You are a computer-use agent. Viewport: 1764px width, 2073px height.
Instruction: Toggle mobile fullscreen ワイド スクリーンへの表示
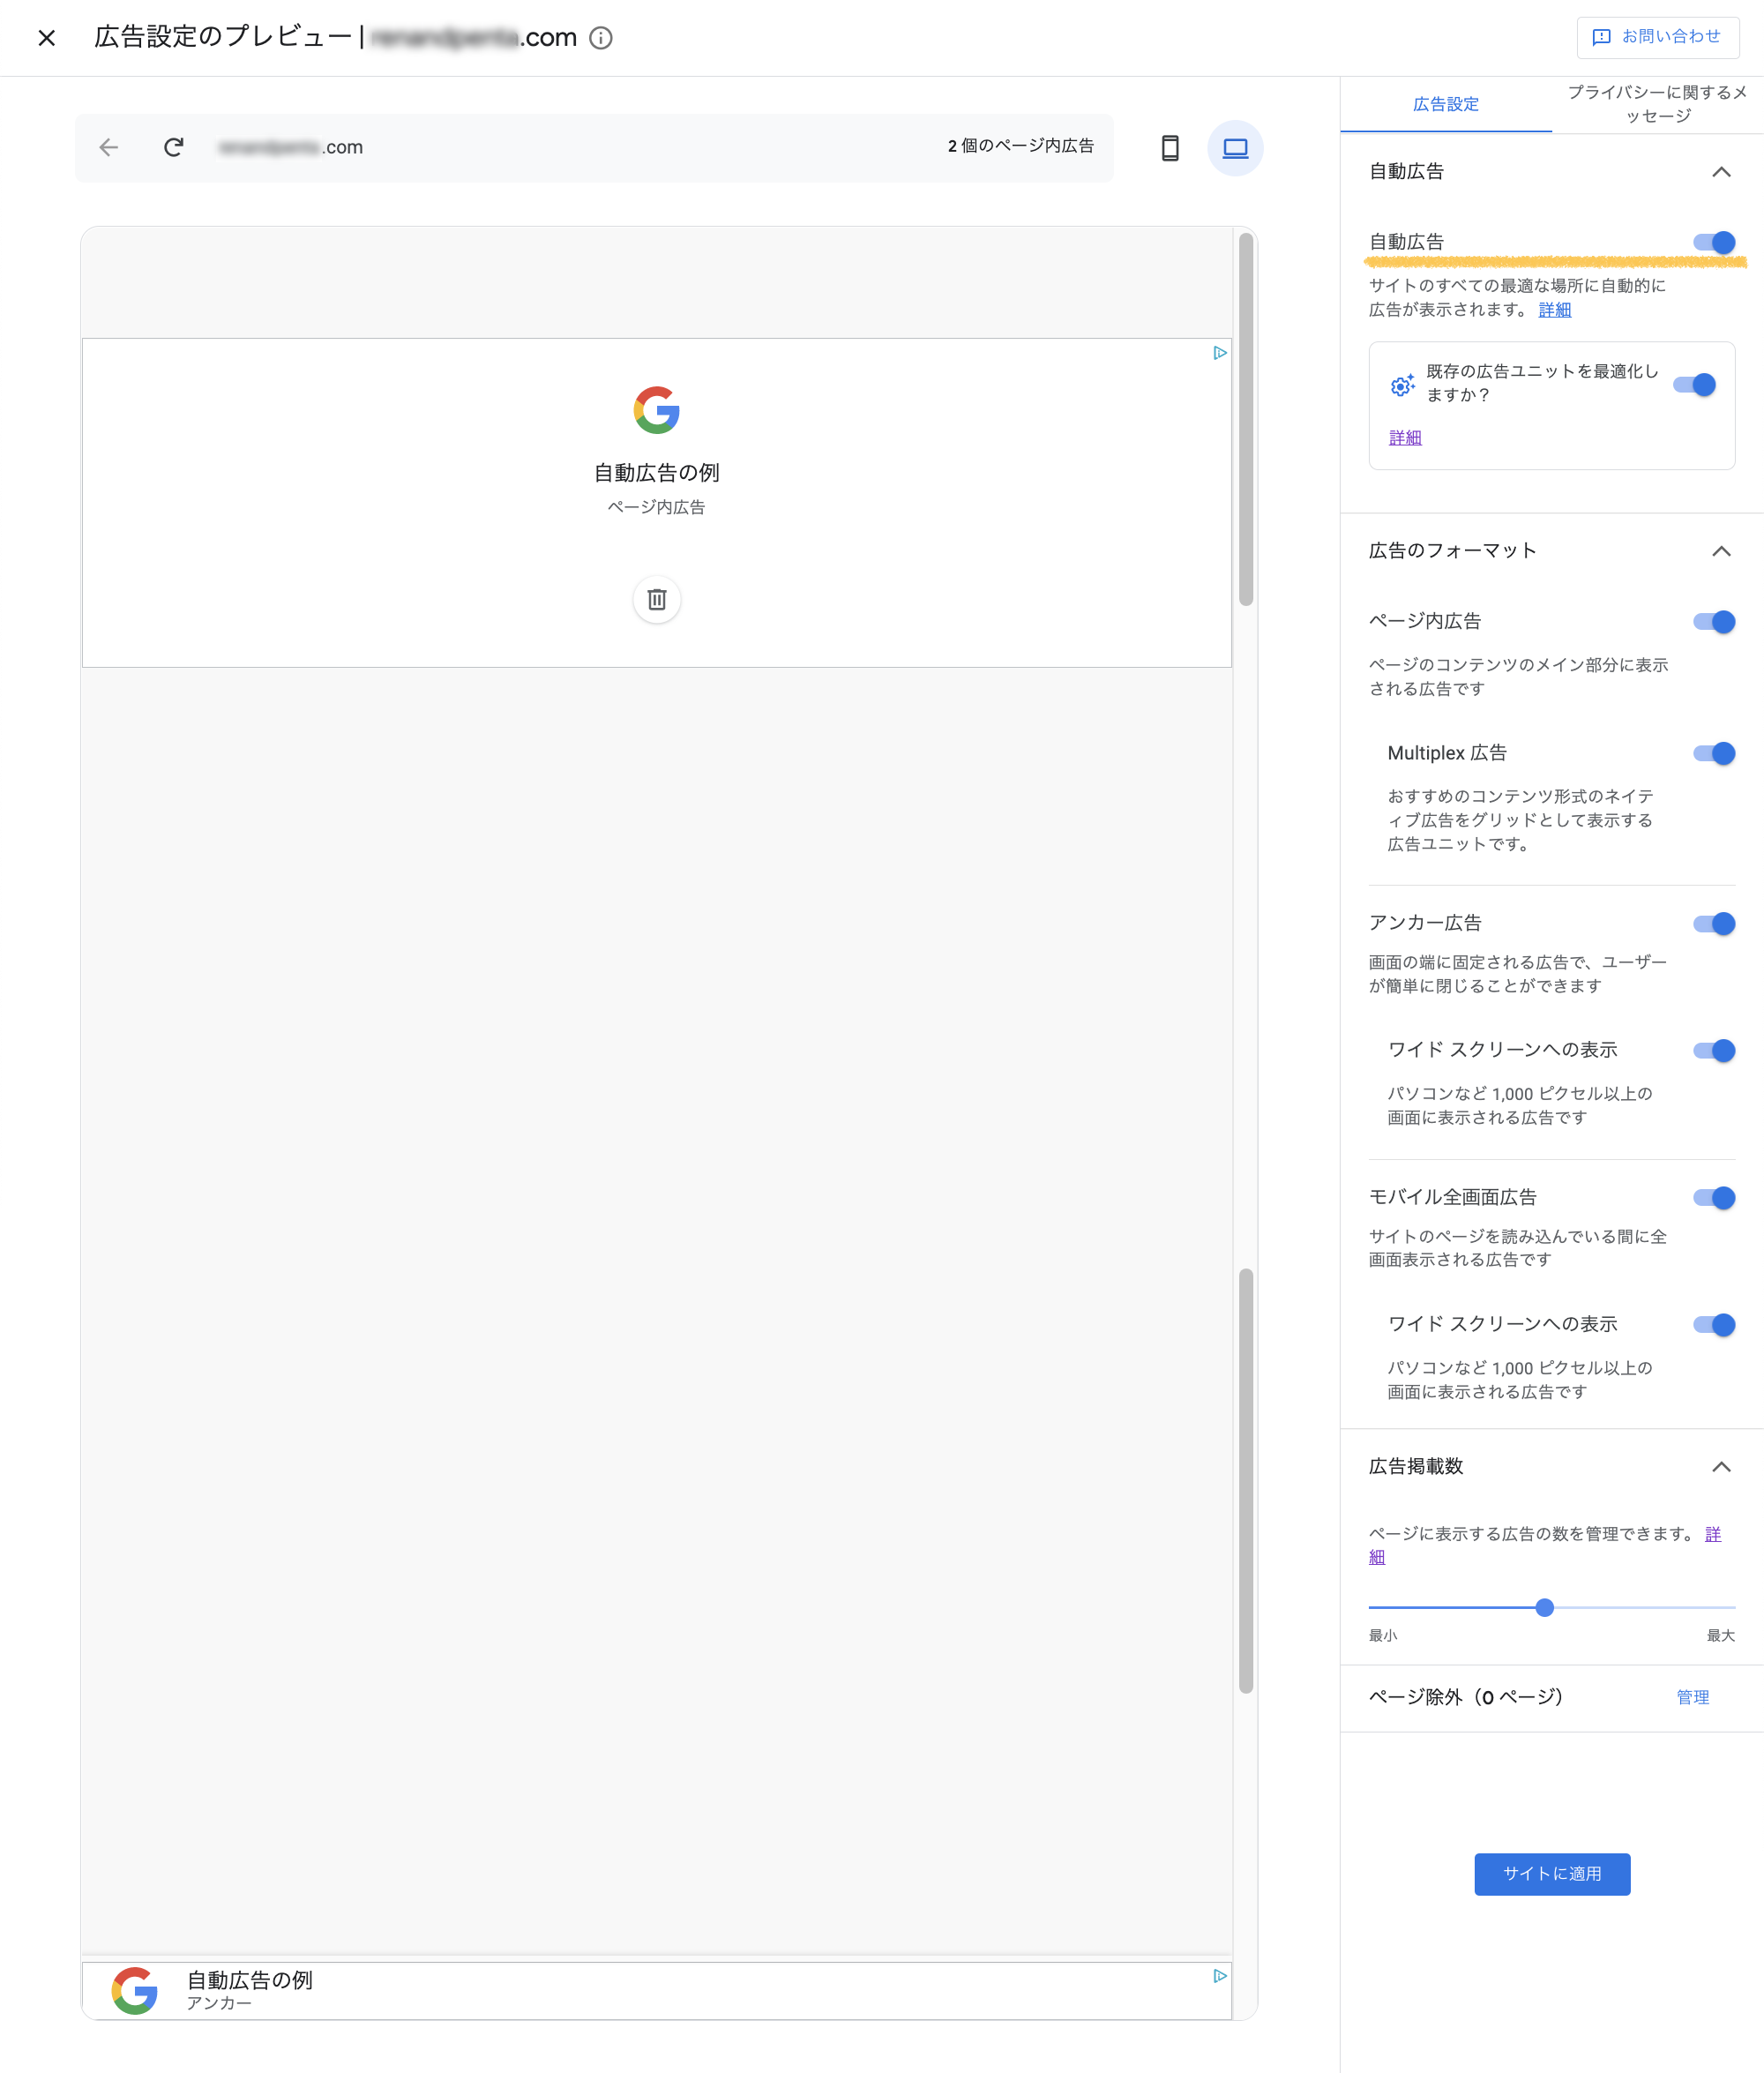coord(1714,1325)
